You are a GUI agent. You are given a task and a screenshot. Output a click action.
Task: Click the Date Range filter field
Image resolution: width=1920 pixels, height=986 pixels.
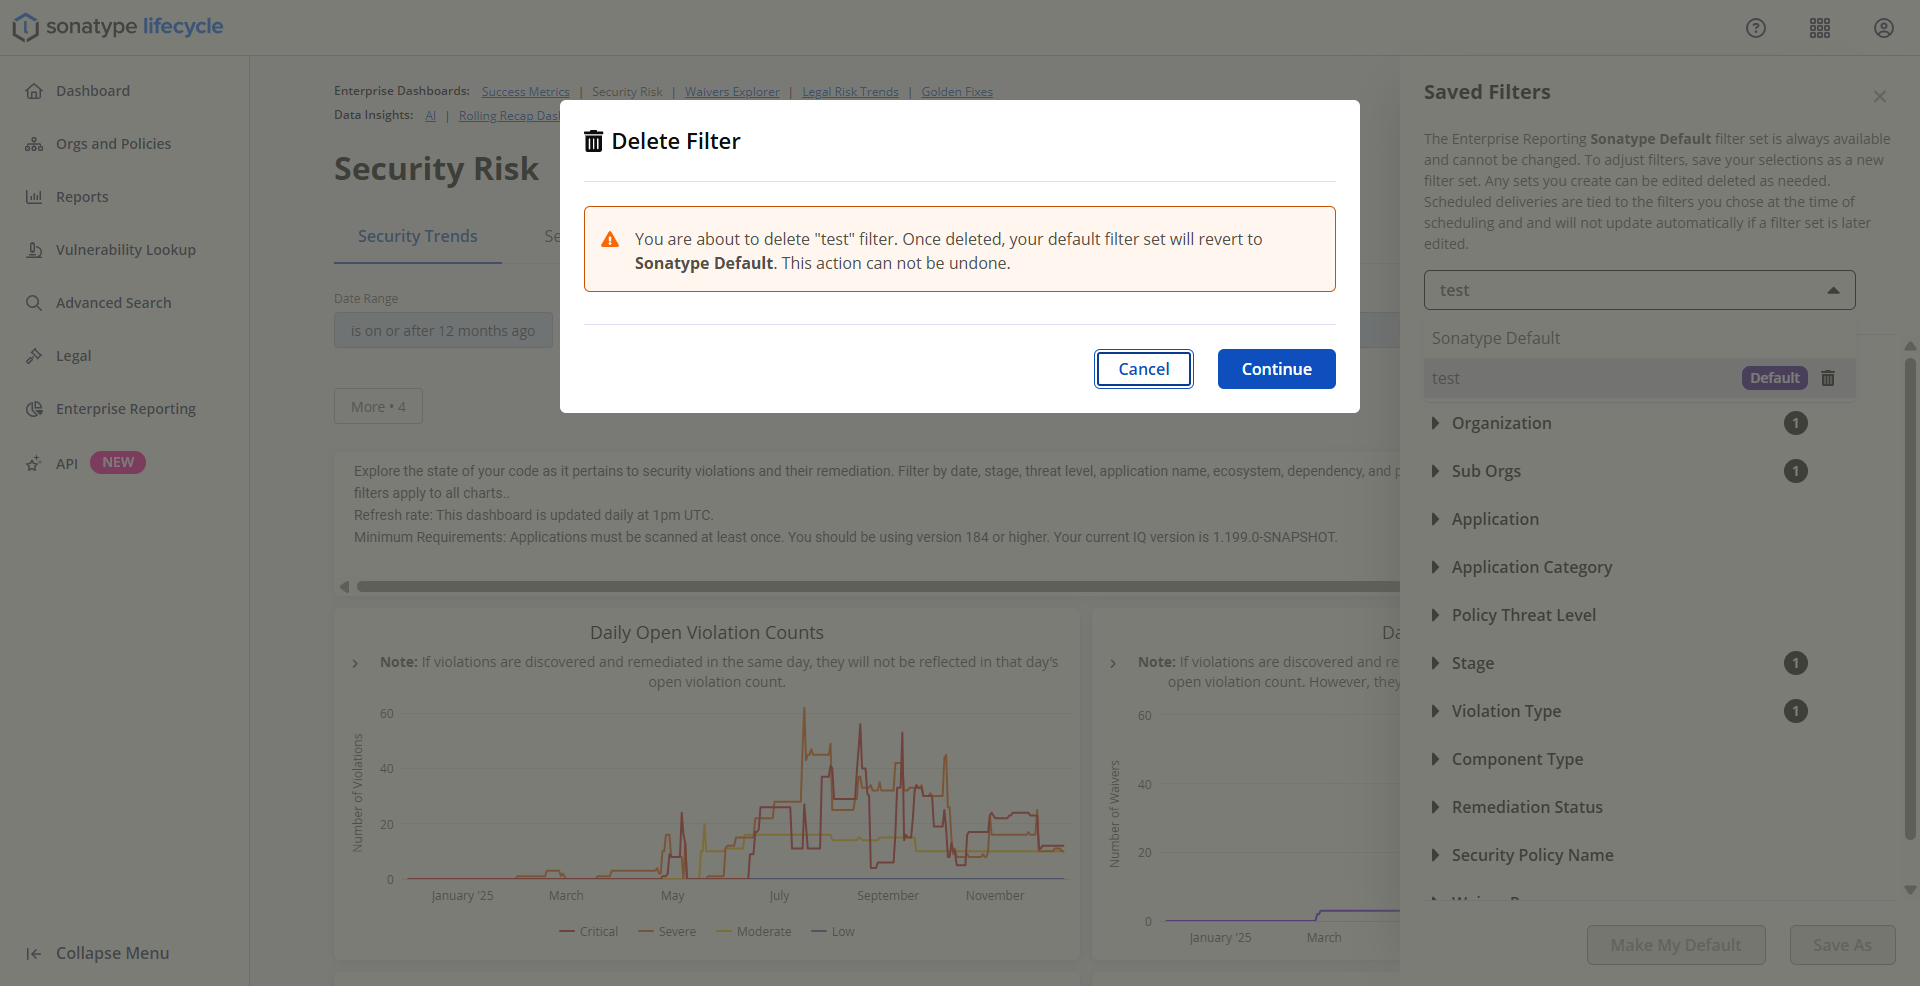(x=443, y=330)
